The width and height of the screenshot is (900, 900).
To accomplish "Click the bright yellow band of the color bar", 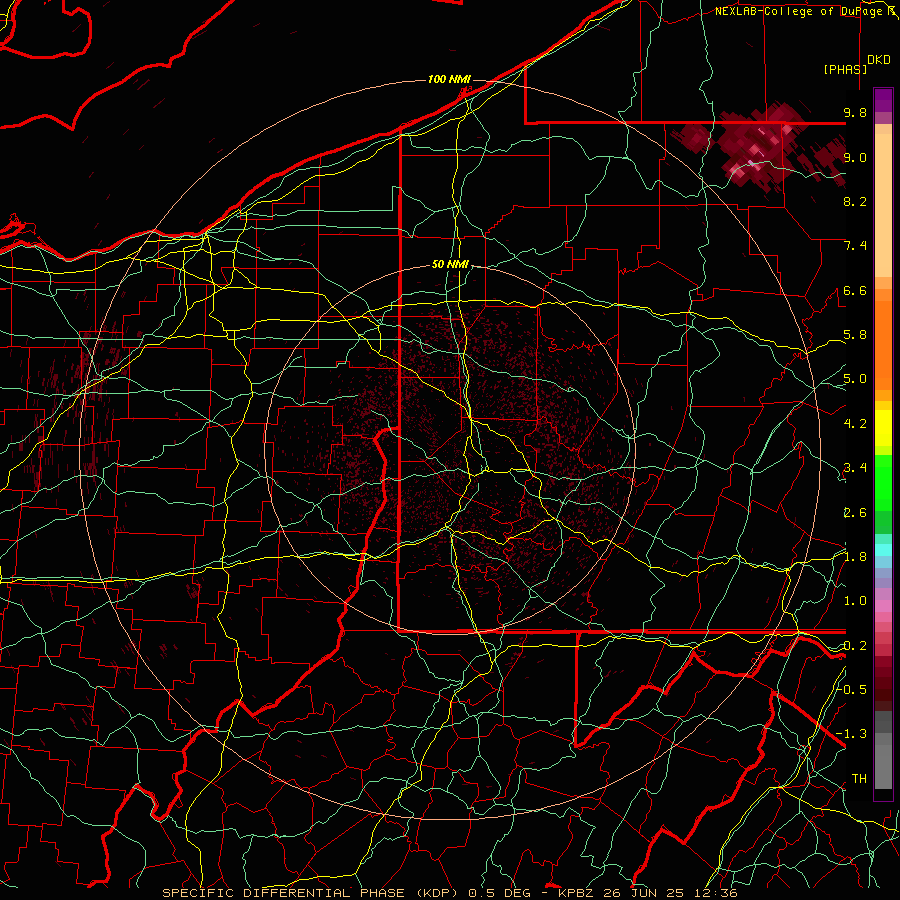I will point(883,428).
